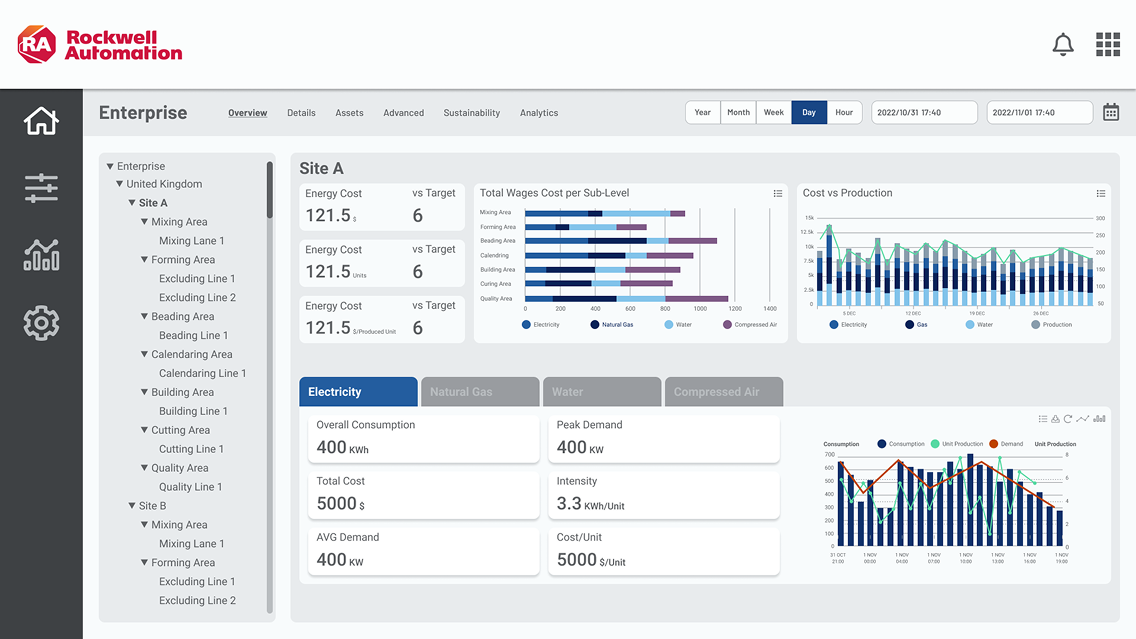Collapse Cutting Area node

144,430
